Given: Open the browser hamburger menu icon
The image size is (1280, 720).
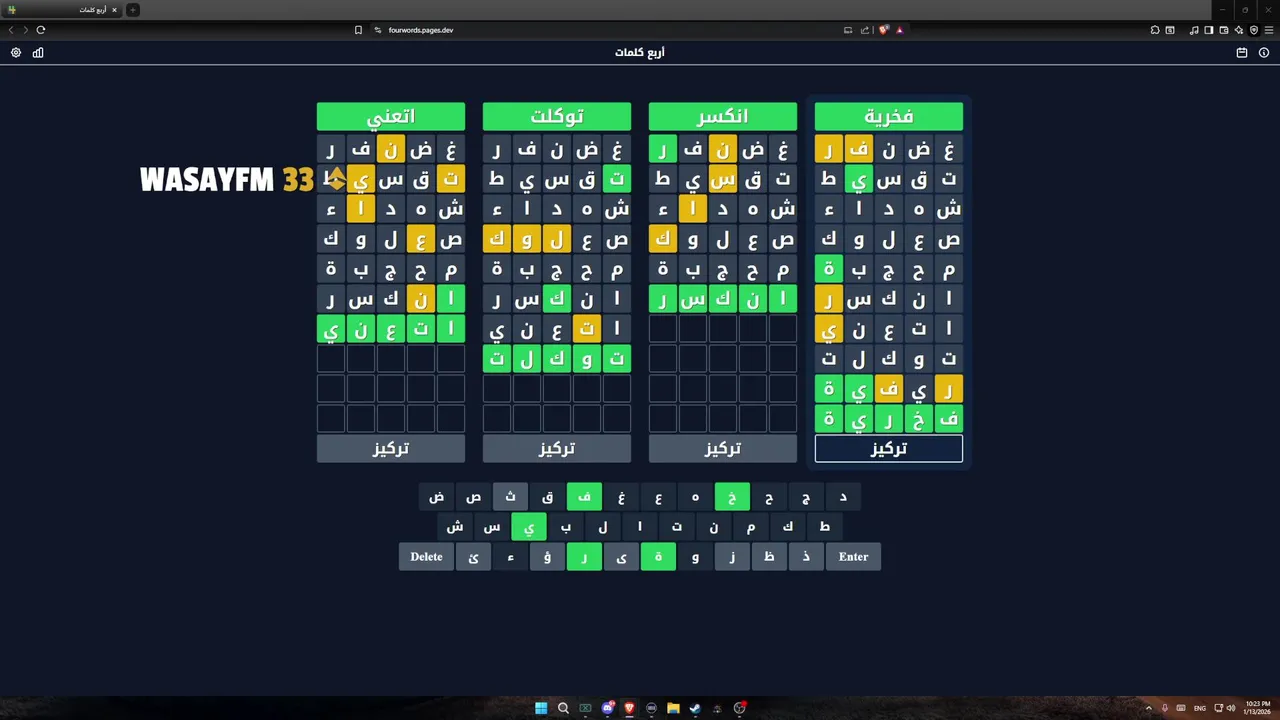Looking at the screenshot, I should tap(1269, 30).
